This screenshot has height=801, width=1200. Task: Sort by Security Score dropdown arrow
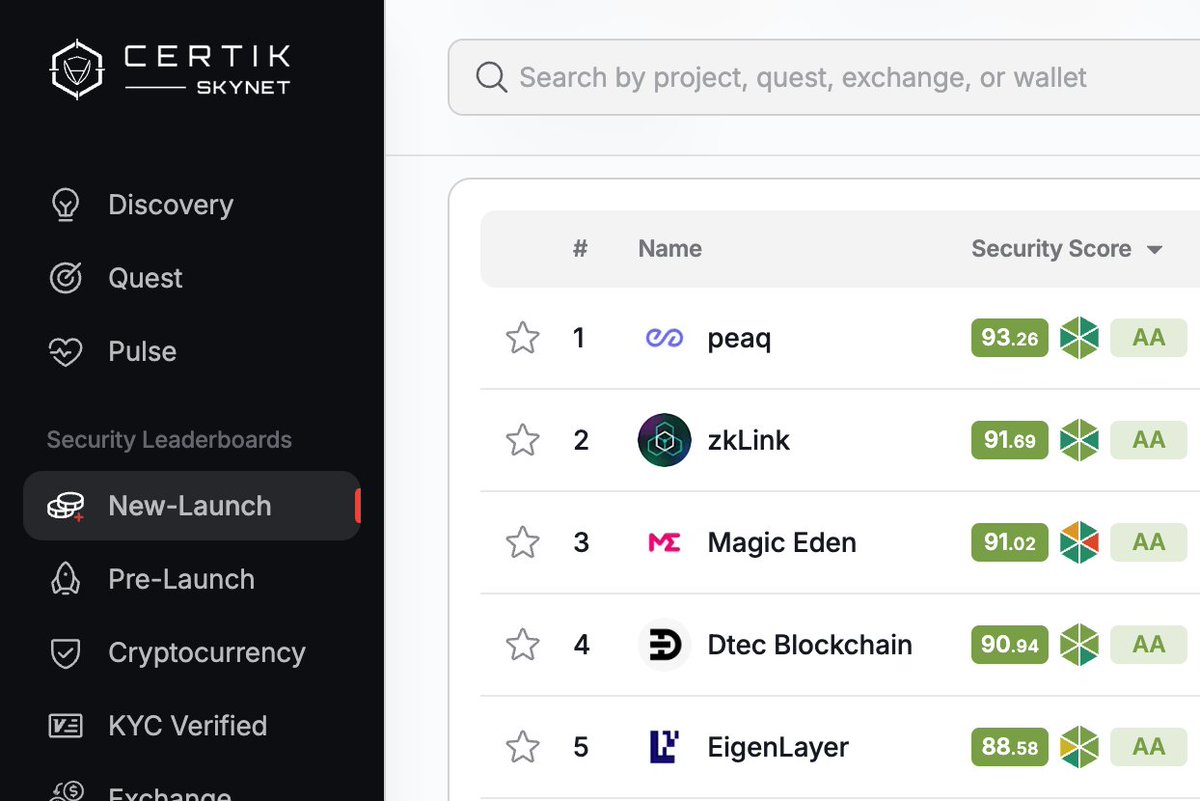pos(1155,250)
